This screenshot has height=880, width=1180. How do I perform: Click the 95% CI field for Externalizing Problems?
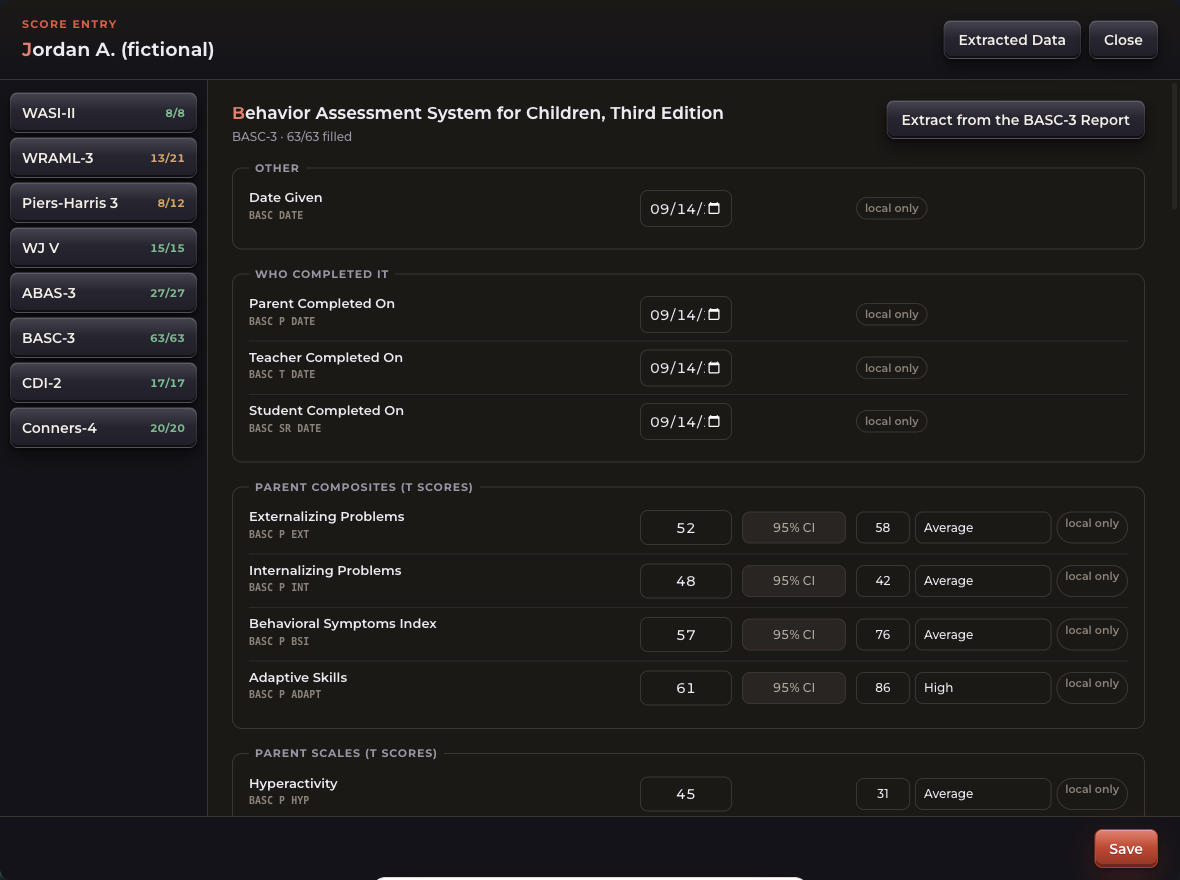tap(794, 528)
